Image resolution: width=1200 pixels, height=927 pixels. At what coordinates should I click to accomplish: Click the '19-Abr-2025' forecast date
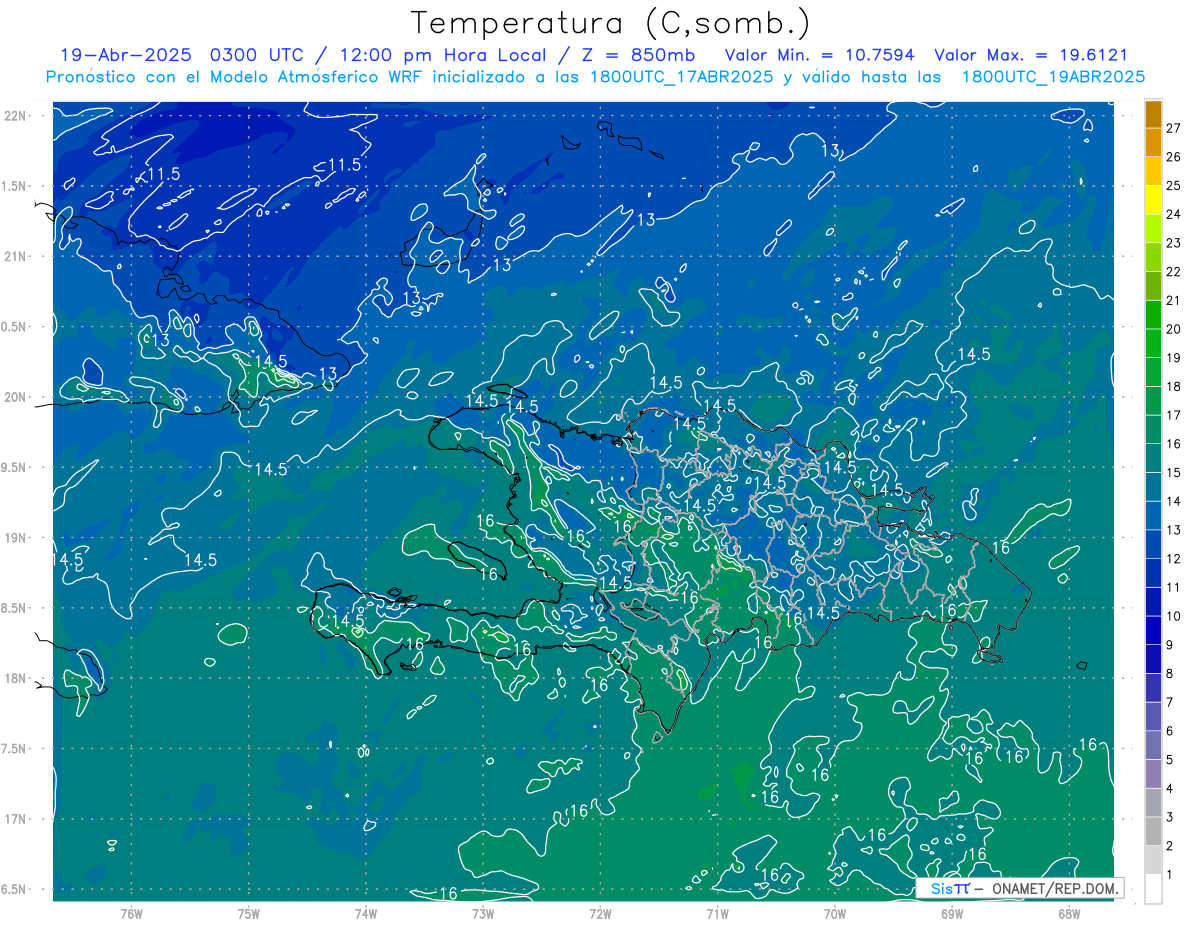tap(126, 55)
